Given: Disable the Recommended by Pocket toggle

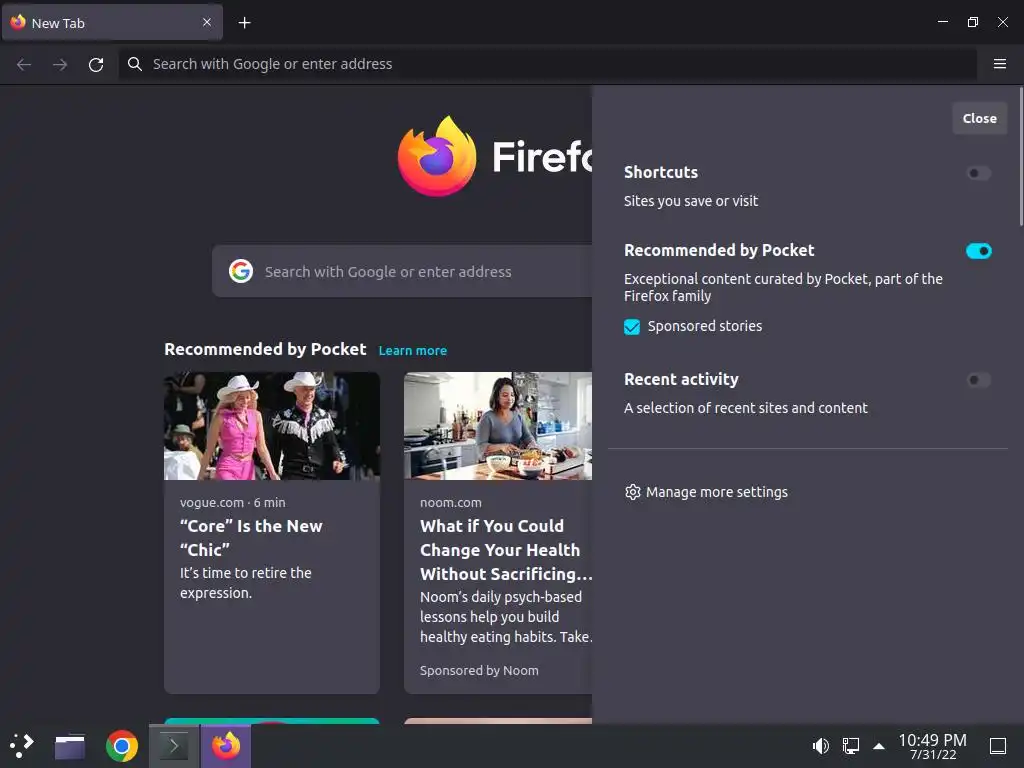Looking at the screenshot, I should pyautogui.click(x=978, y=251).
